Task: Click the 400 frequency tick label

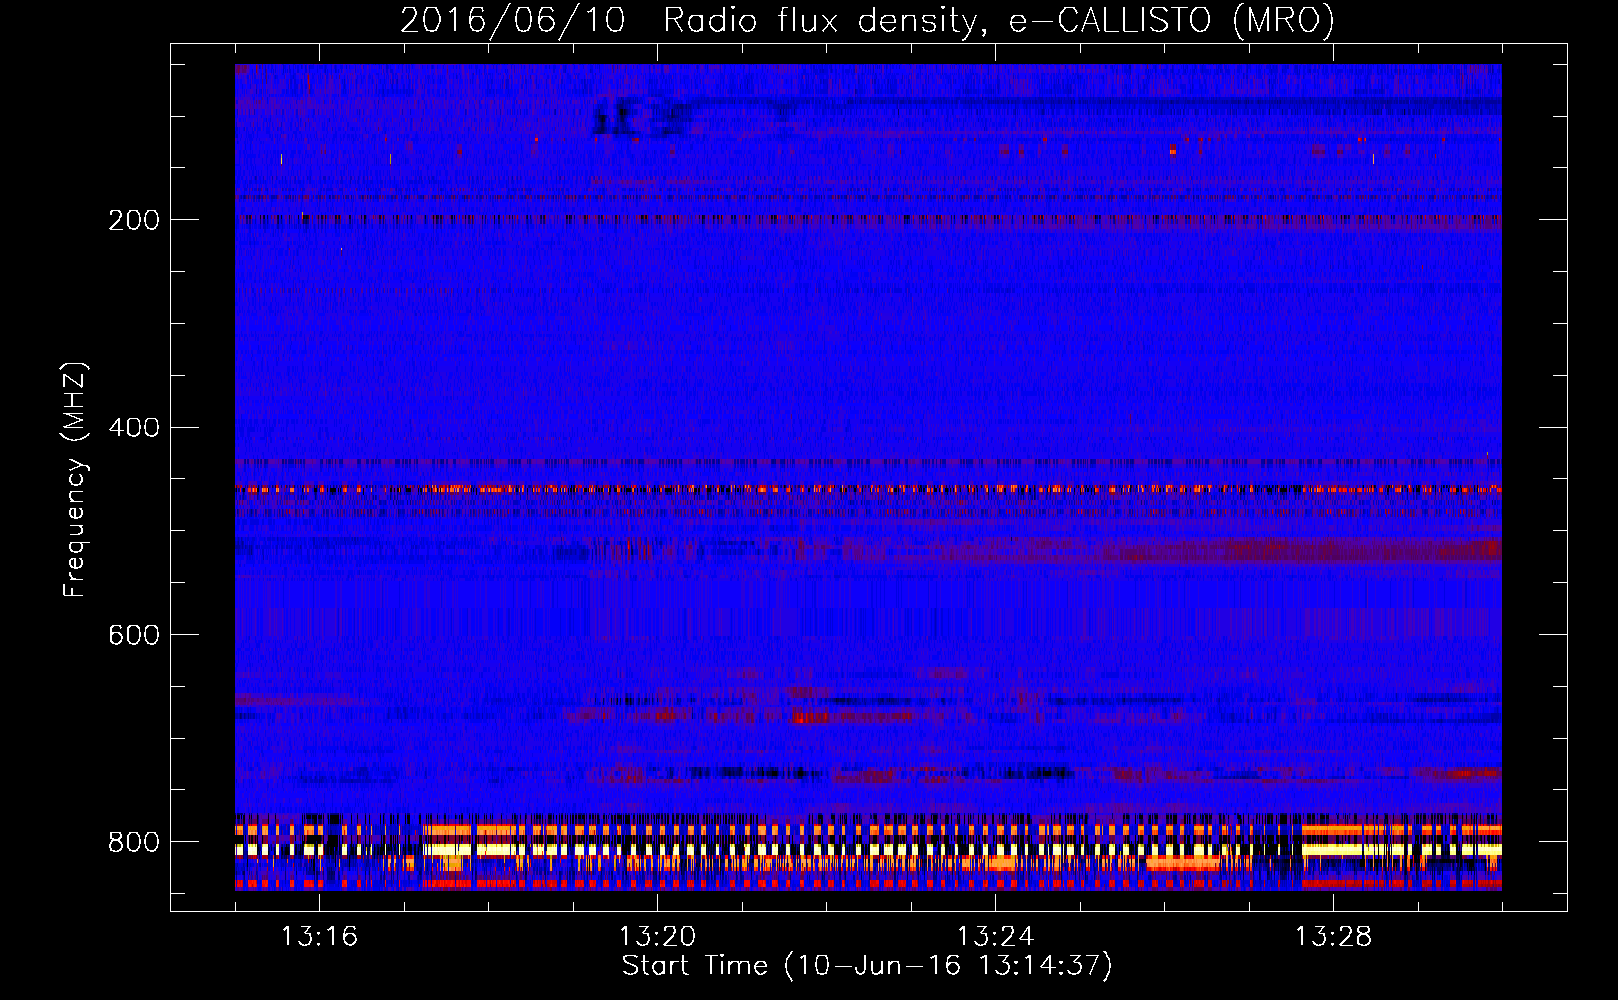Action: [x=134, y=428]
